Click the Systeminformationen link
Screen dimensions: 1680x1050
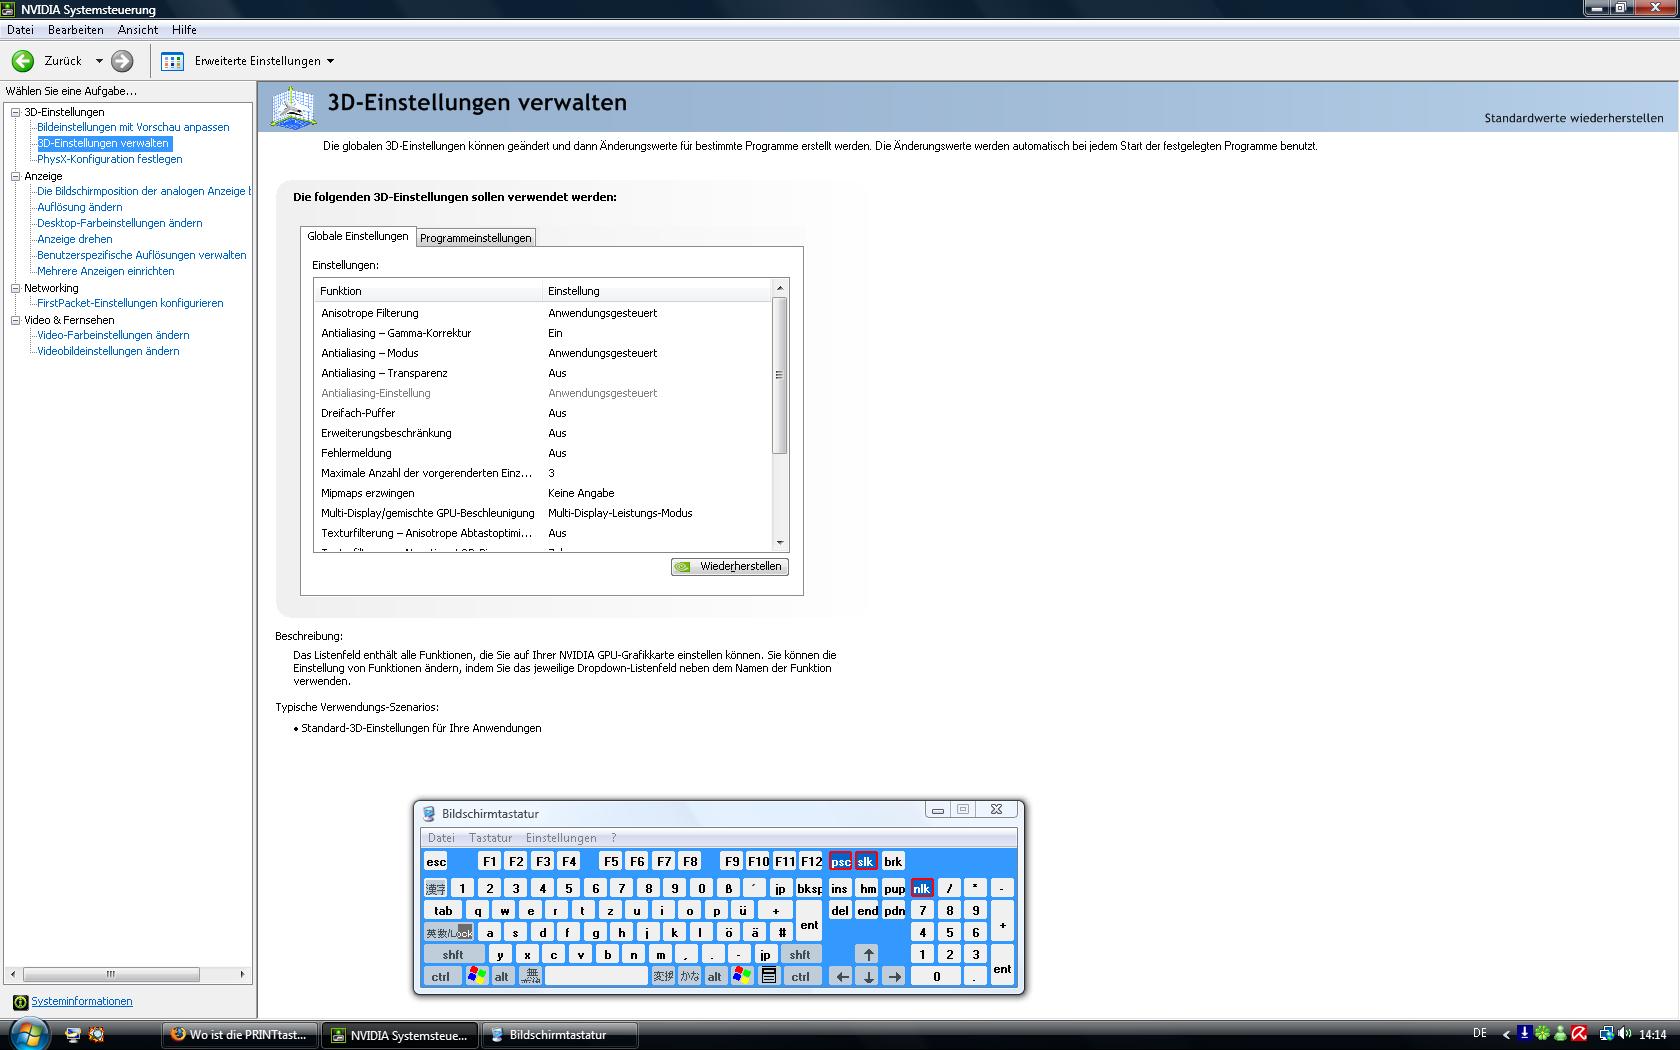[x=82, y=1001]
